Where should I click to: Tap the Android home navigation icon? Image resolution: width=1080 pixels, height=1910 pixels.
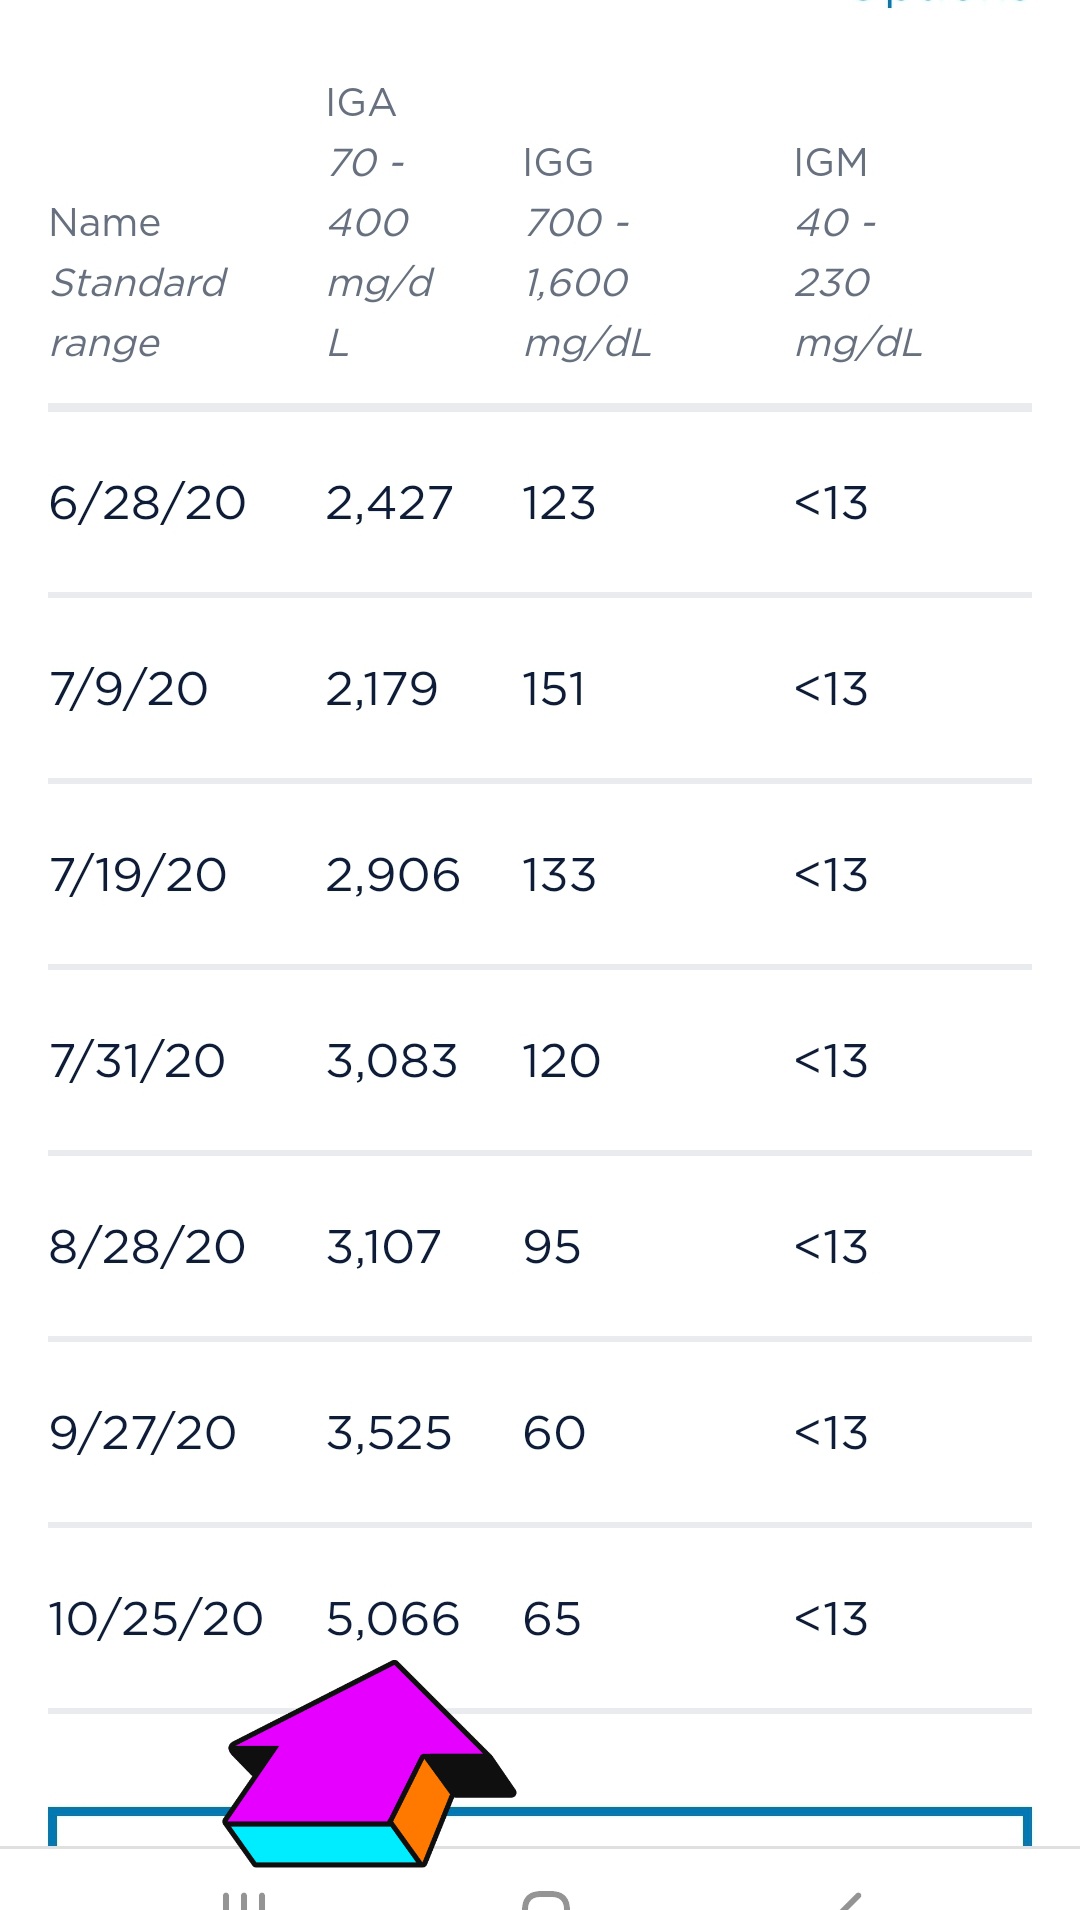pos(546,1900)
